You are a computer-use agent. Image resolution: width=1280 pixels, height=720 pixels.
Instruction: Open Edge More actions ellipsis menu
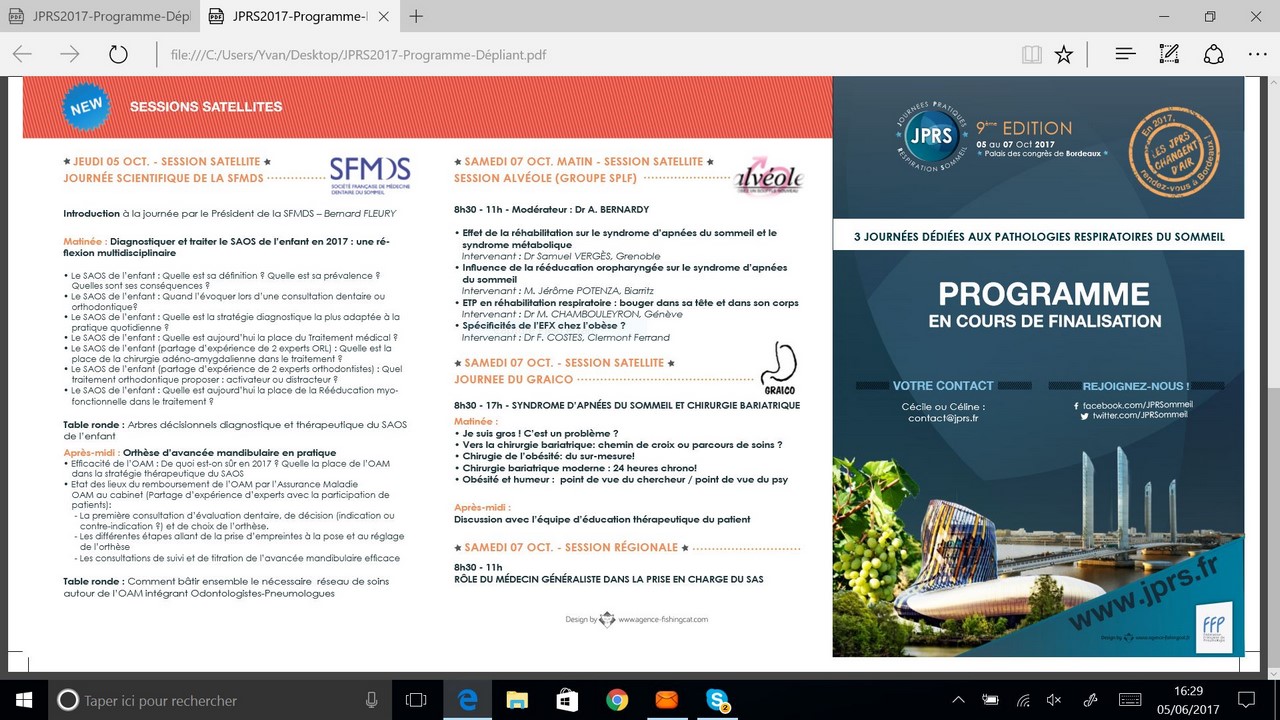pos(1257,55)
